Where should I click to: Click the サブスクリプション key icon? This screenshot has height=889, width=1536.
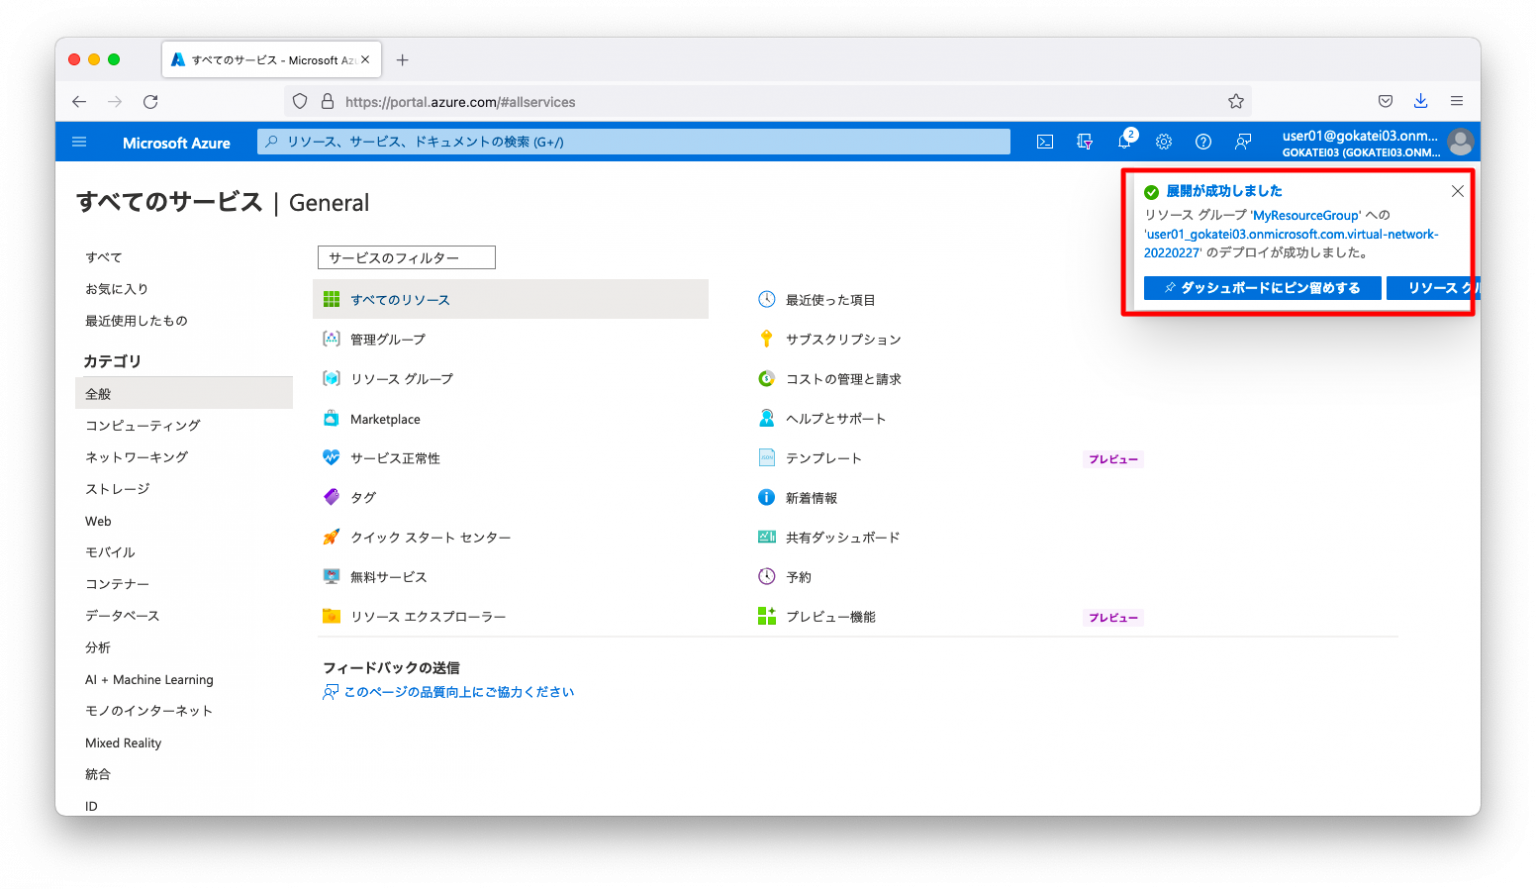766,339
